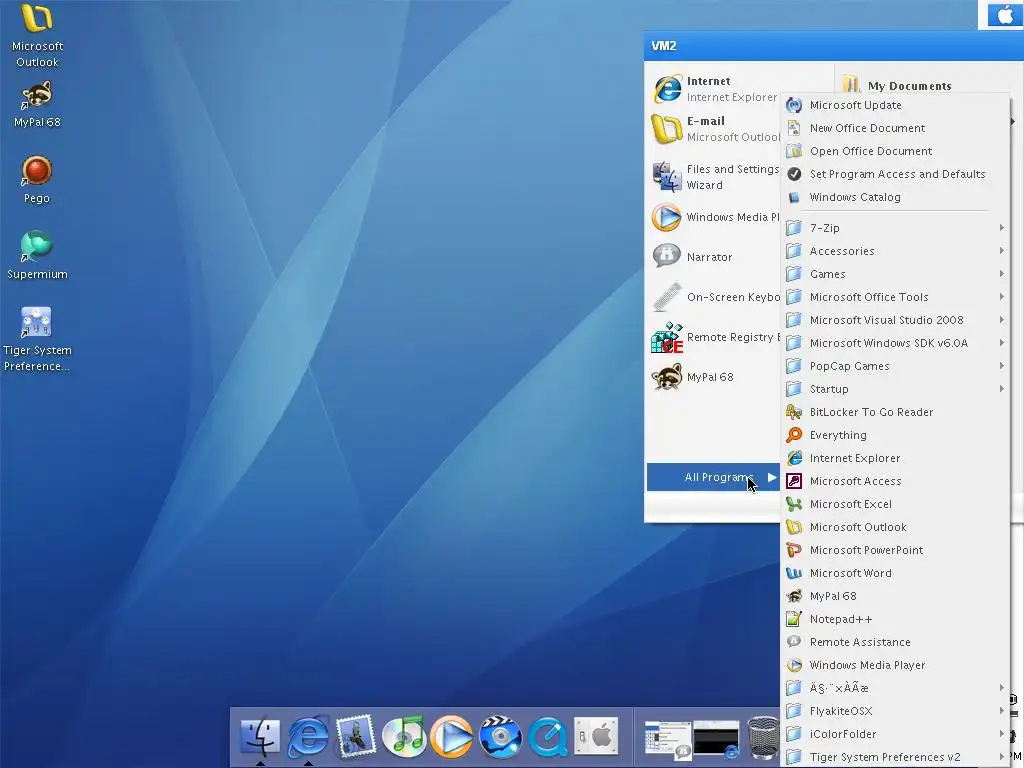
Task: Launch Everything search program
Action: click(895, 435)
